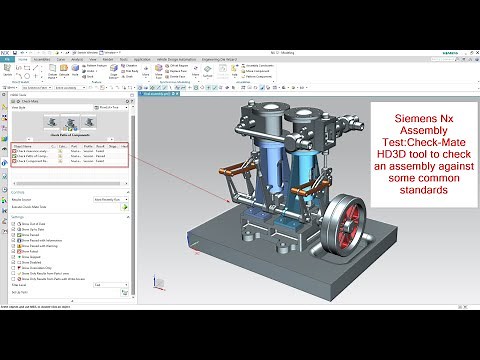
Task: Select the last failed Check-Mate result row
Action: (70, 161)
